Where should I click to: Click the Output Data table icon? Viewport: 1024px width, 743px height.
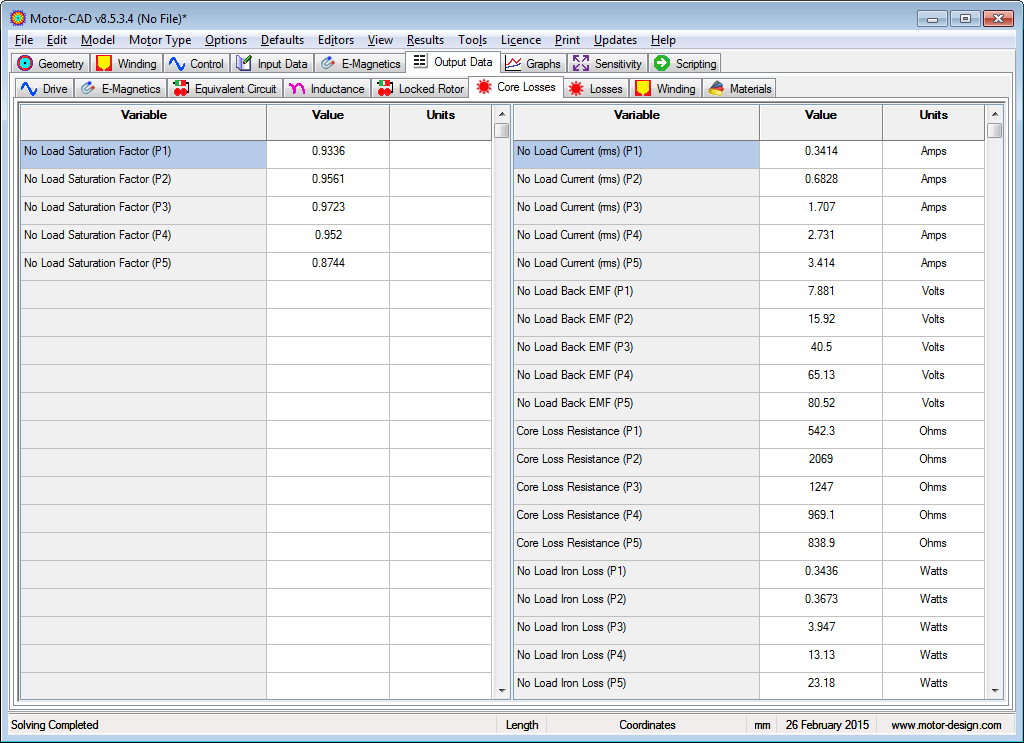[420, 61]
